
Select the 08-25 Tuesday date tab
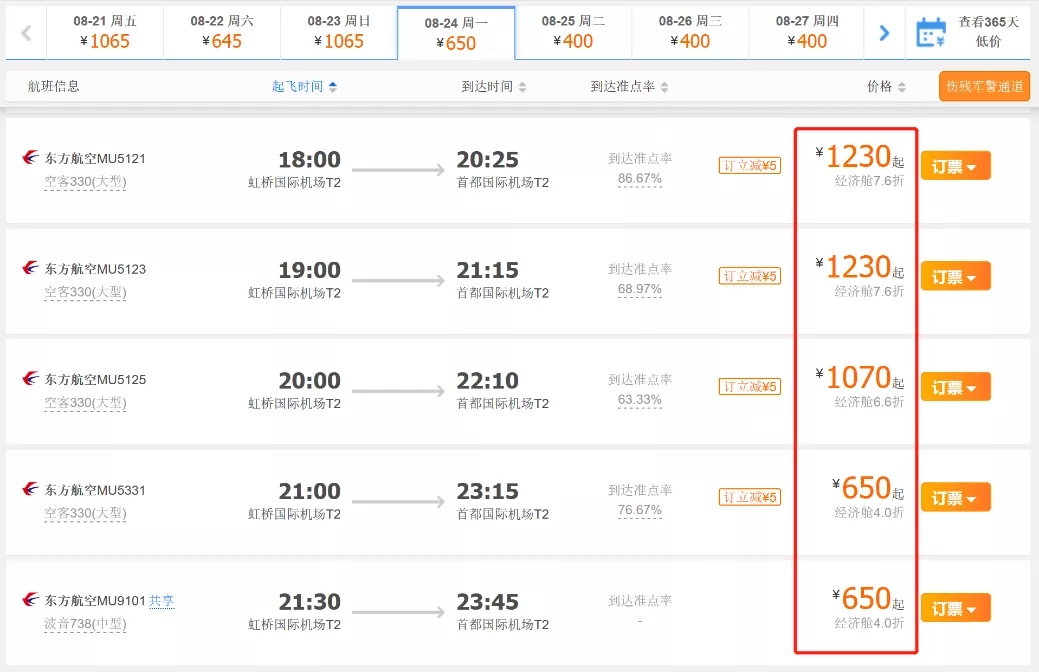point(573,32)
